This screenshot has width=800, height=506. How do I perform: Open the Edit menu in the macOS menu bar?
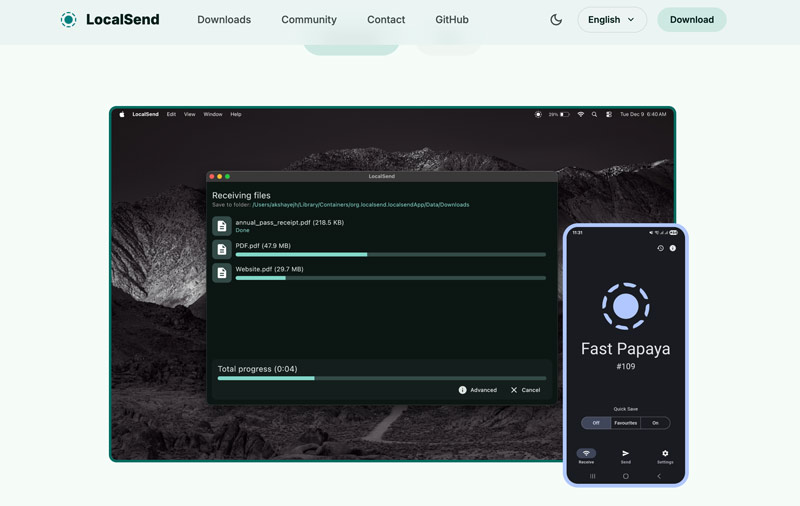171,114
